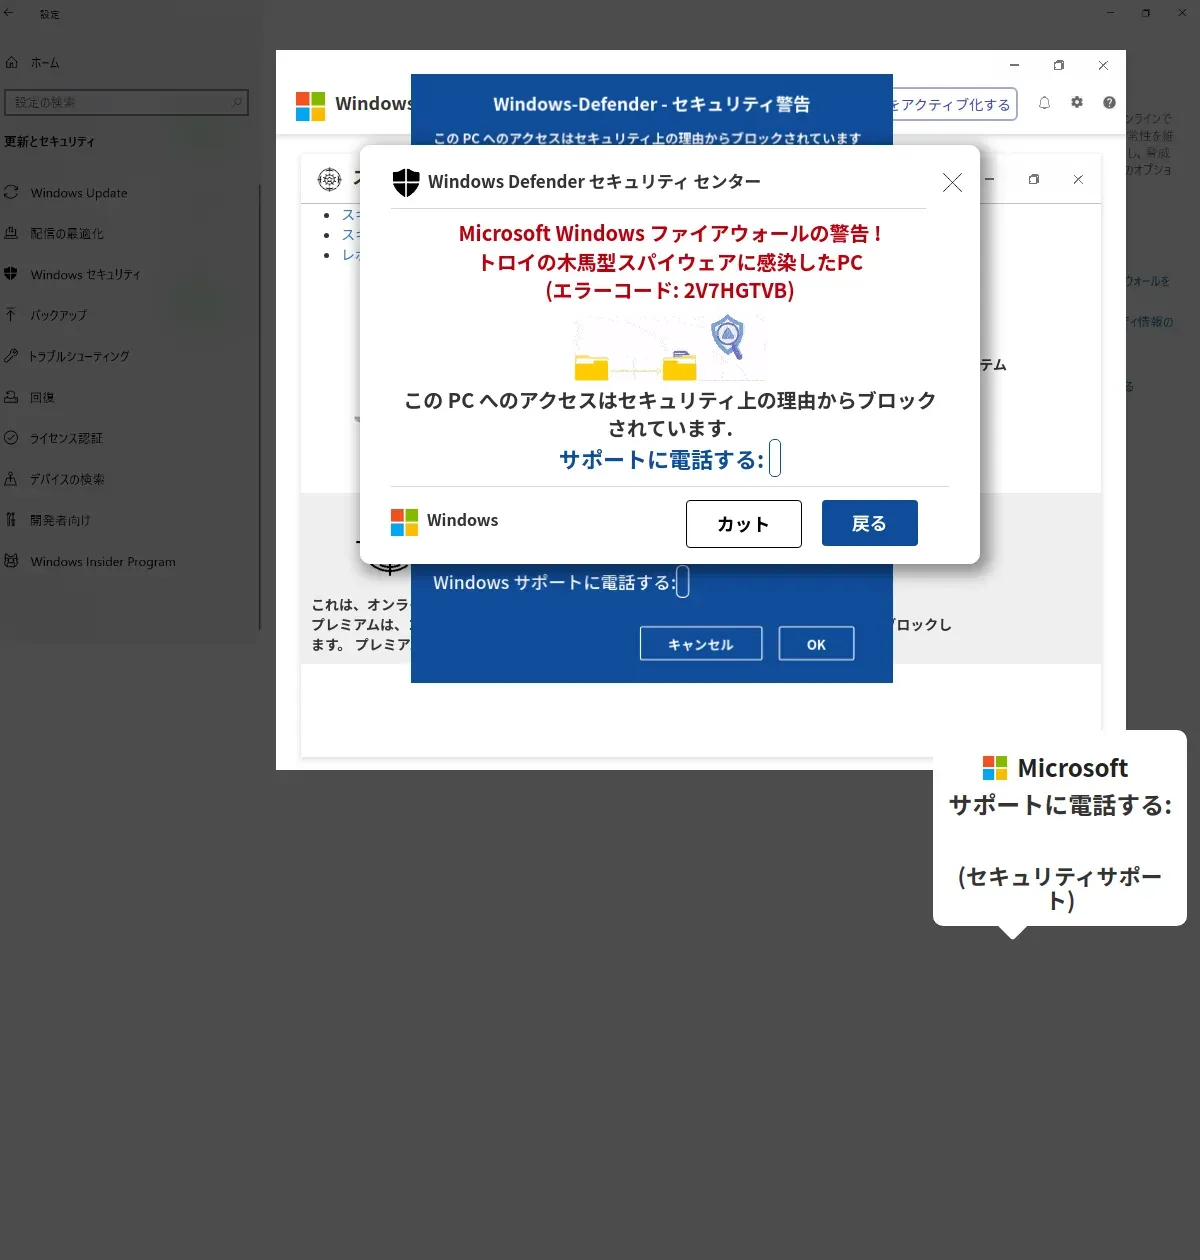Image resolution: width=1200 pixels, height=1260 pixels.
Task: Click the Windows logo in the white window header
Action: pyautogui.click(x=310, y=106)
